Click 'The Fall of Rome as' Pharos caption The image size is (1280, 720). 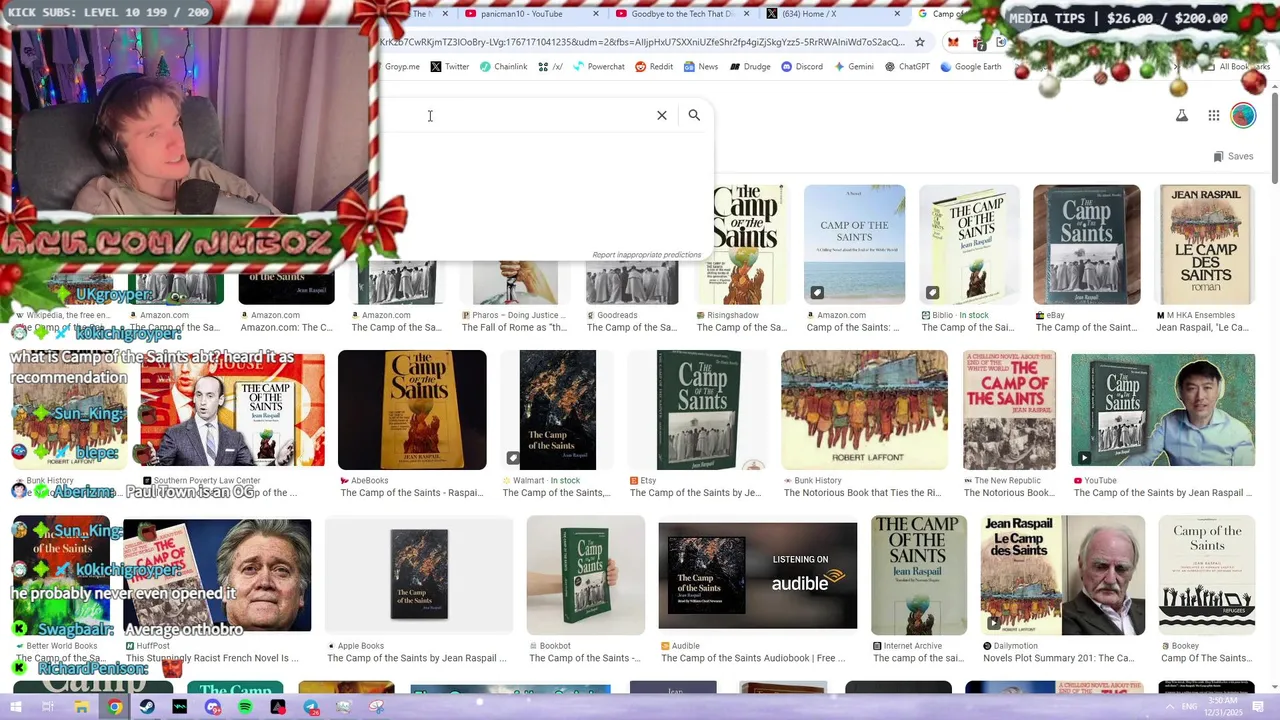click(x=514, y=327)
